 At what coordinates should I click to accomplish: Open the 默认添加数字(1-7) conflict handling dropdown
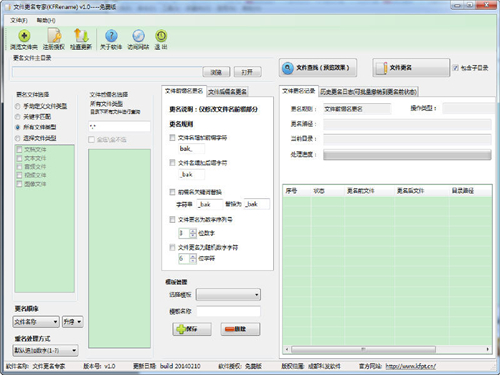(x=46, y=351)
